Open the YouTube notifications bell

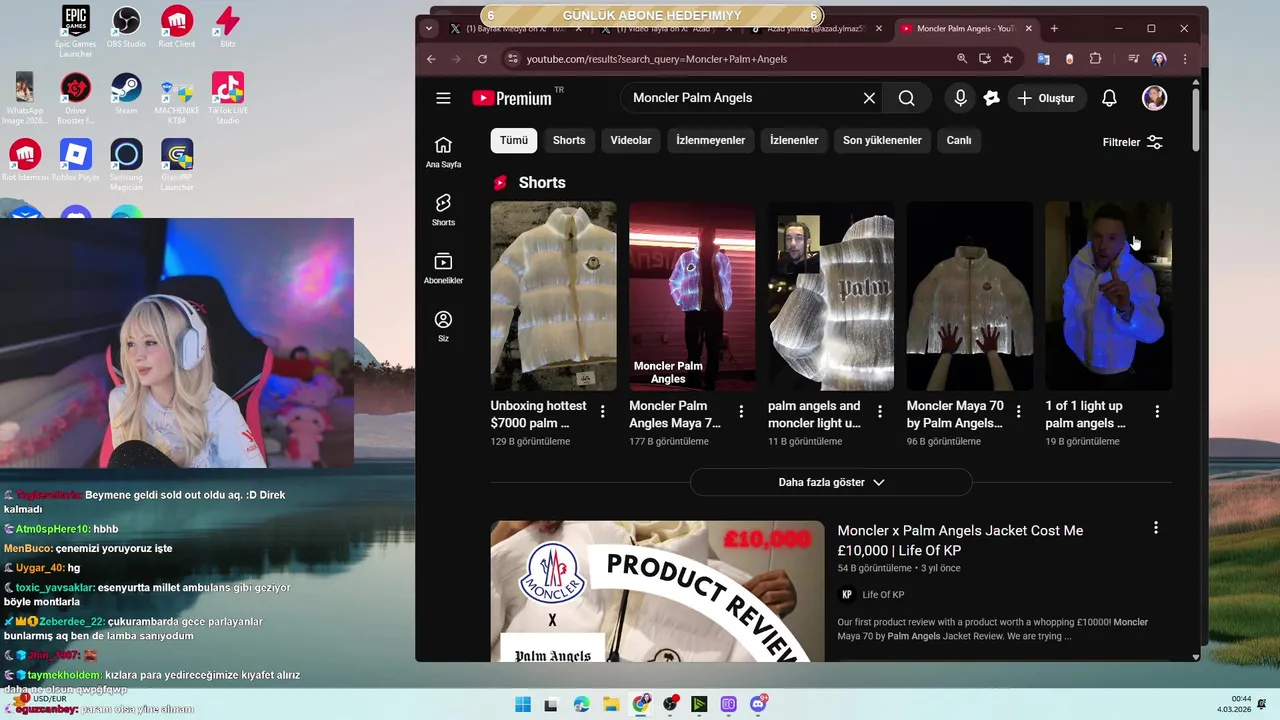(x=1109, y=98)
